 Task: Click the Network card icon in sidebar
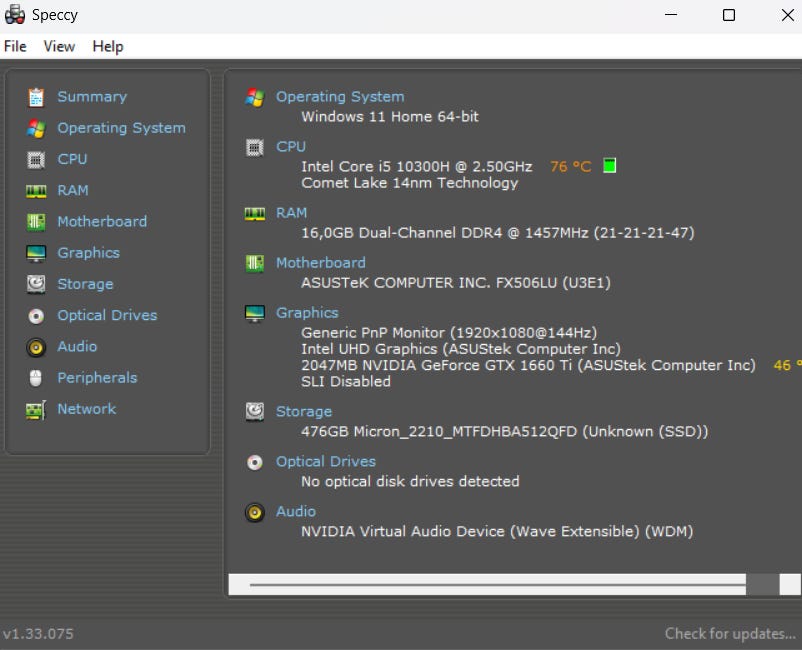36,410
